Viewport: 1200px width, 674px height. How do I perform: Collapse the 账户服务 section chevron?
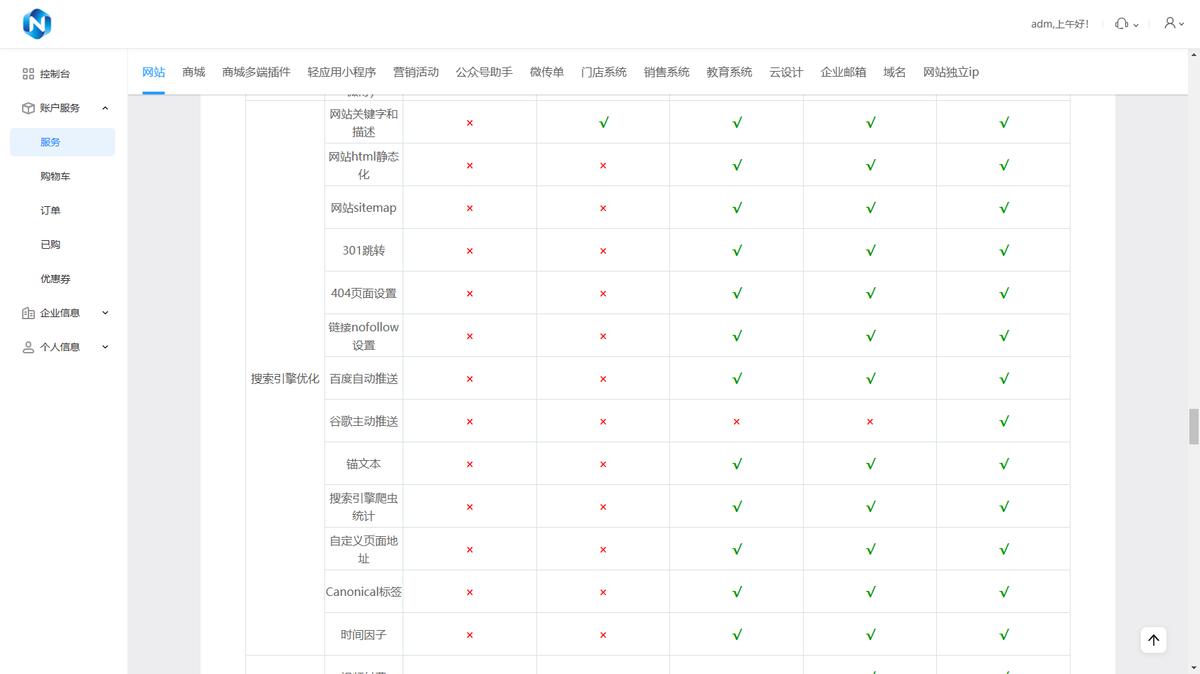tap(105, 108)
